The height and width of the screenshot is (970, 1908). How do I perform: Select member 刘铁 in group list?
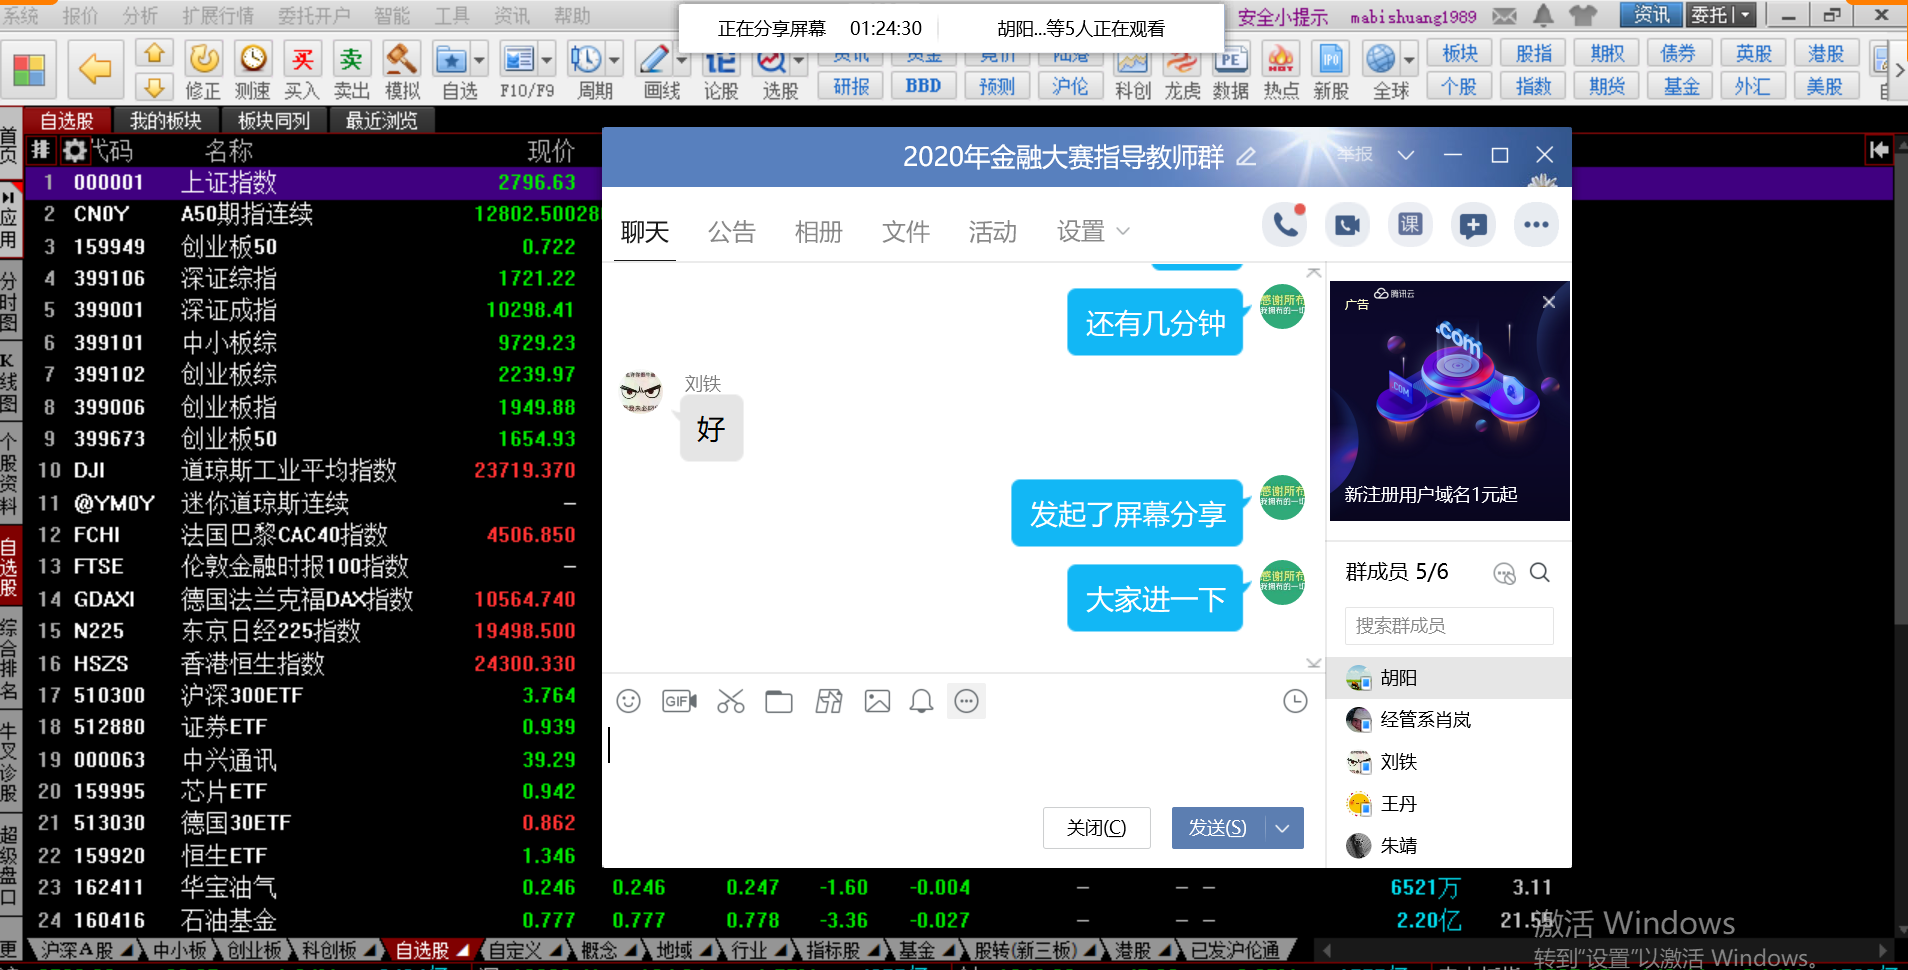coord(1398,762)
